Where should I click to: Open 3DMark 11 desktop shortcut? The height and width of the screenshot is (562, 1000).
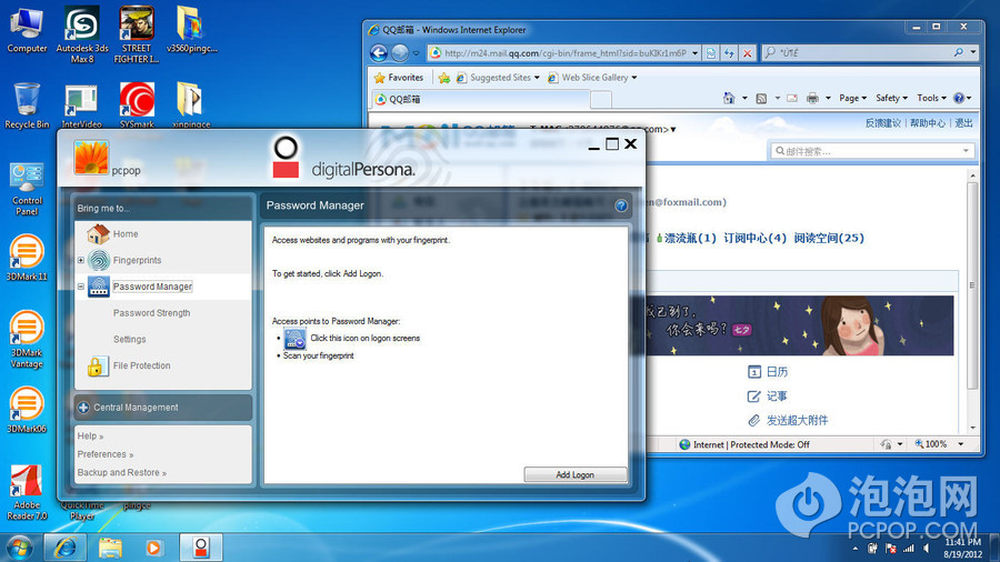26,258
